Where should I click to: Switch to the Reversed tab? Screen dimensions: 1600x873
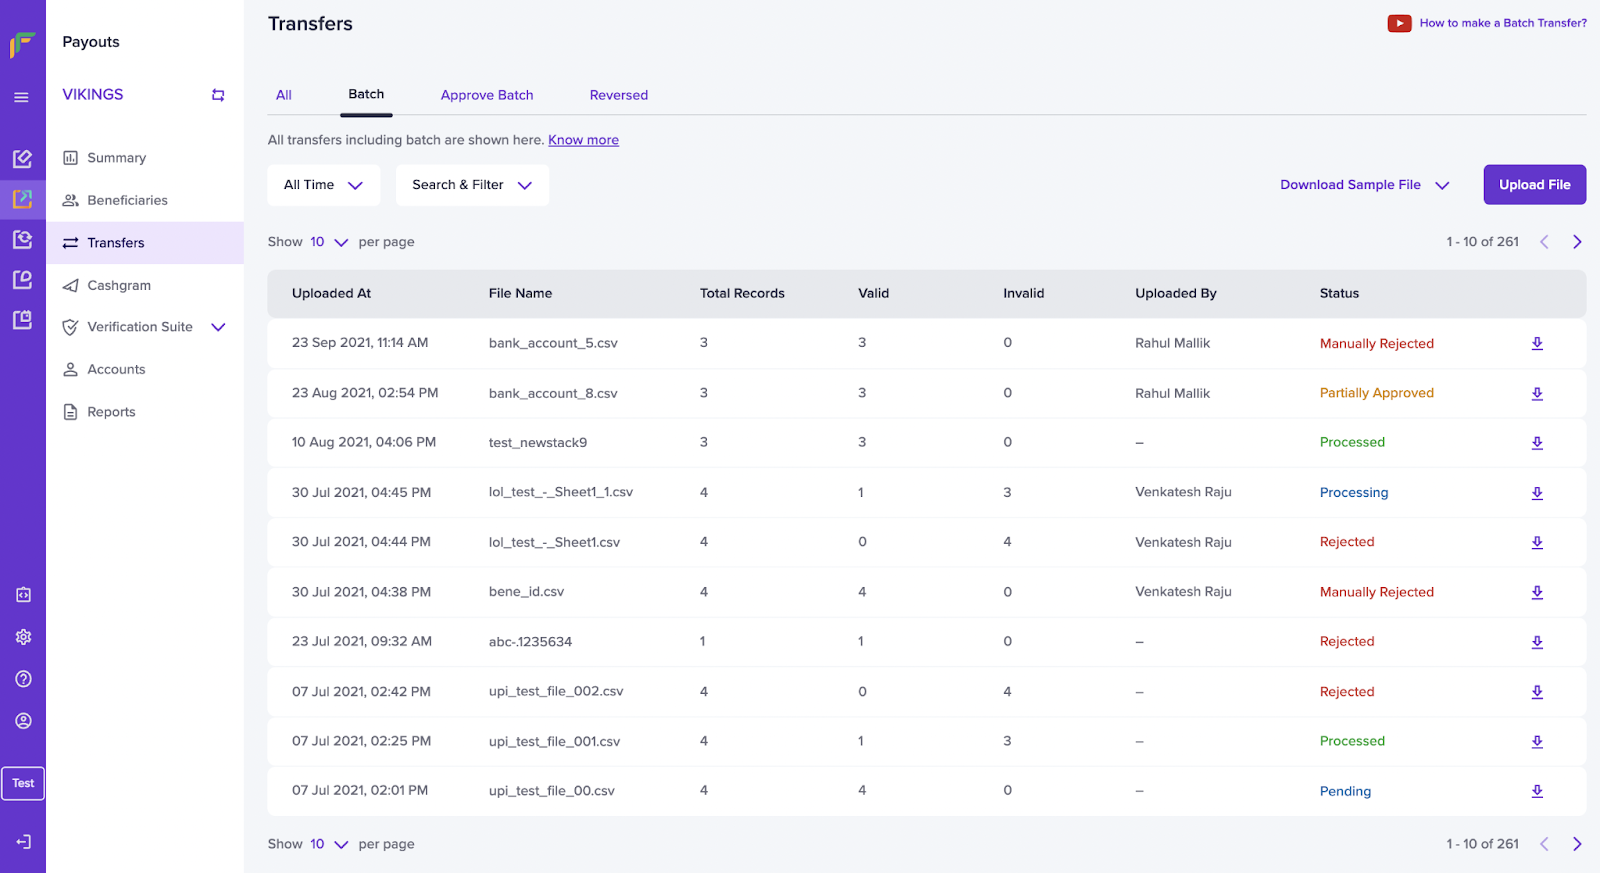(619, 95)
